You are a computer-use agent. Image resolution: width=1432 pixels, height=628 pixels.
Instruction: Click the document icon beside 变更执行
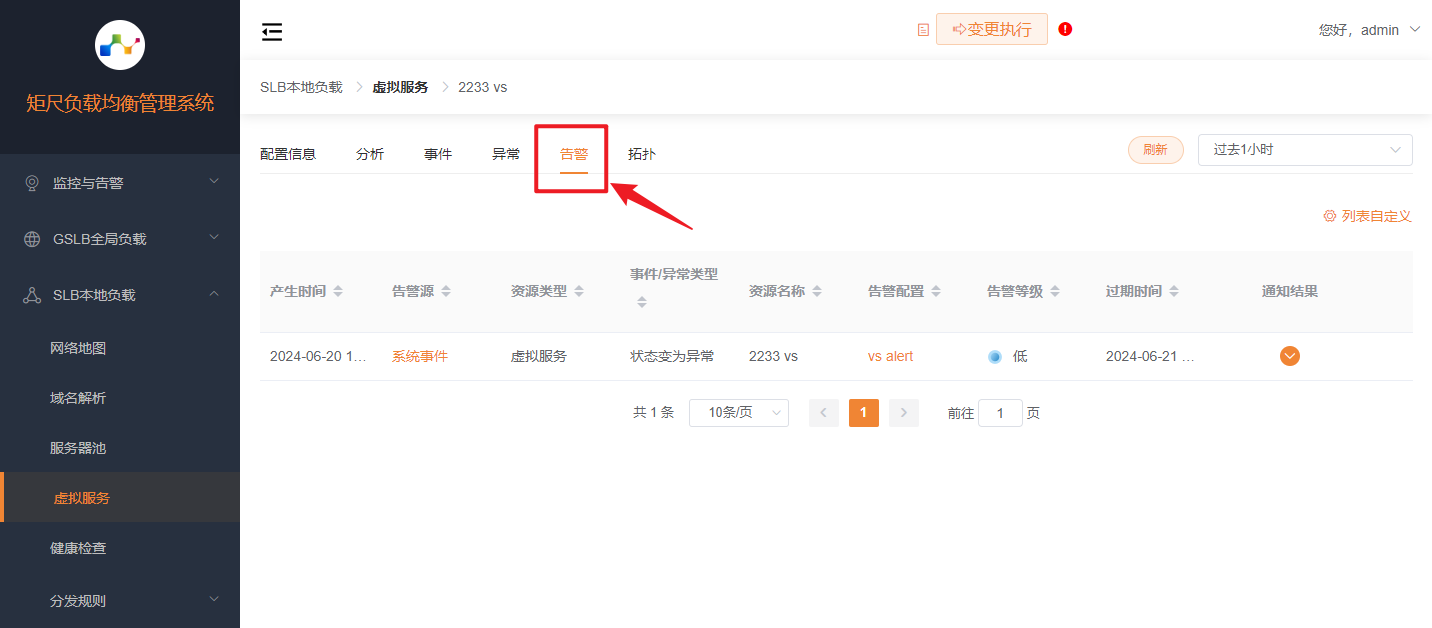(x=923, y=30)
